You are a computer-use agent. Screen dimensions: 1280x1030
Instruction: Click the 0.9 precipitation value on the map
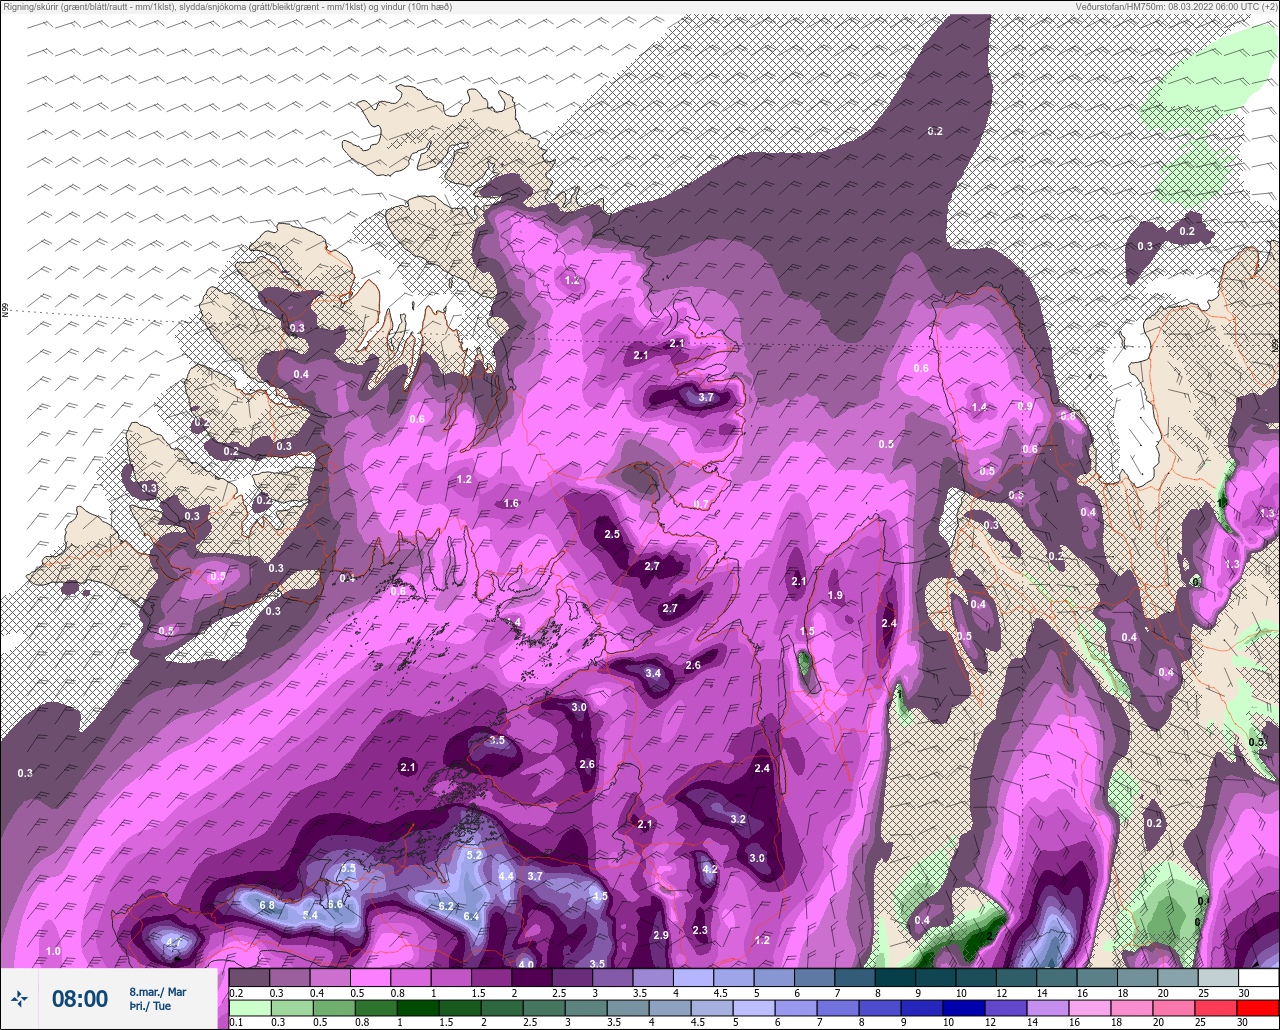1025,407
